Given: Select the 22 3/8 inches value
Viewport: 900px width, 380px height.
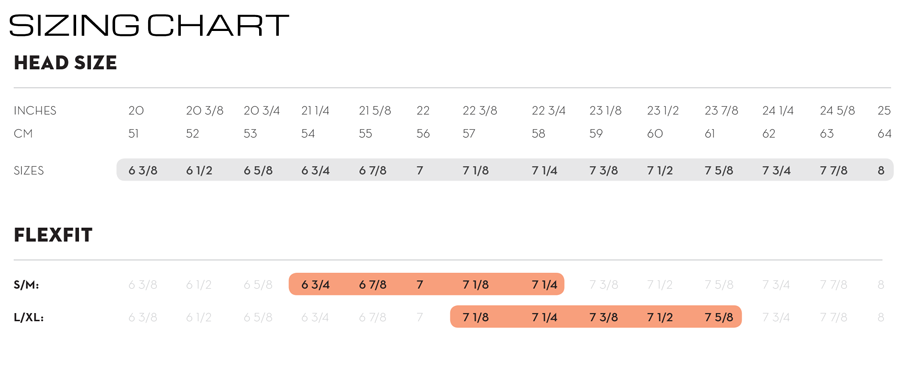Looking at the screenshot, I should coord(480,111).
